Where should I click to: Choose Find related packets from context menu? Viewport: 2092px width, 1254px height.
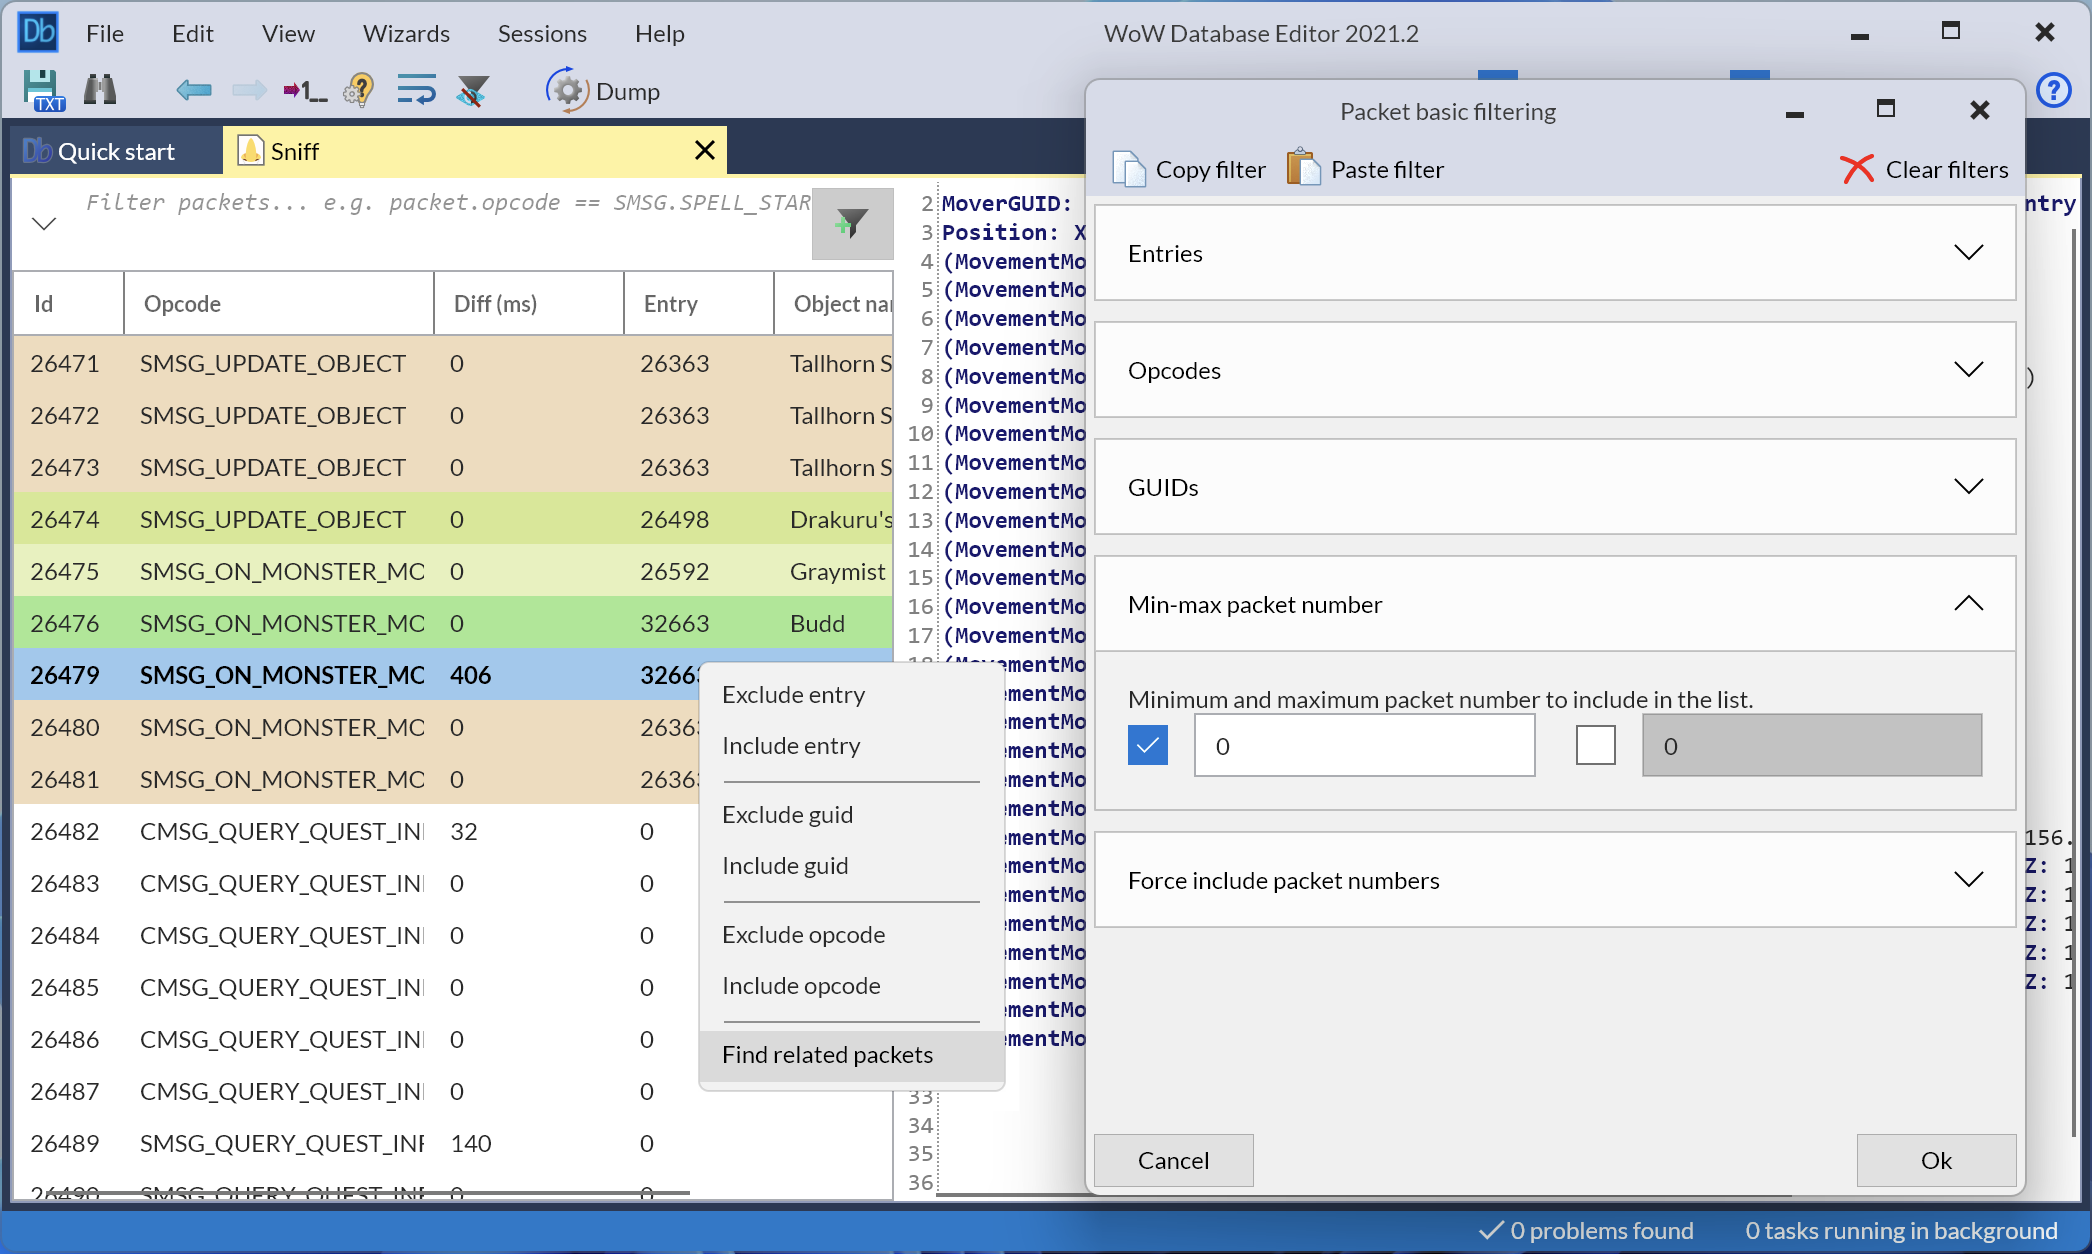click(x=827, y=1055)
